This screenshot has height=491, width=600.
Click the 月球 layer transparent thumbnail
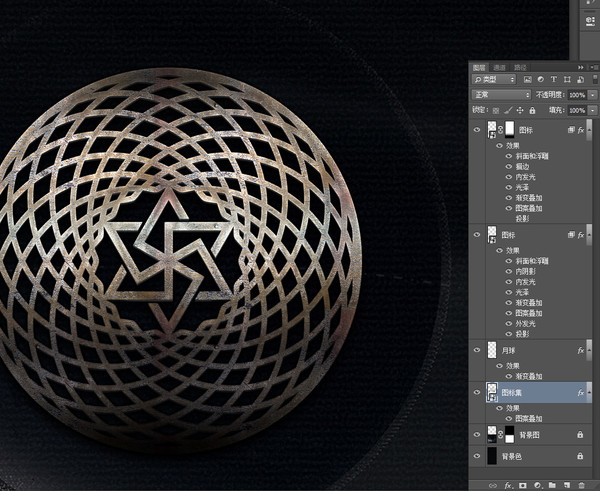(492, 350)
